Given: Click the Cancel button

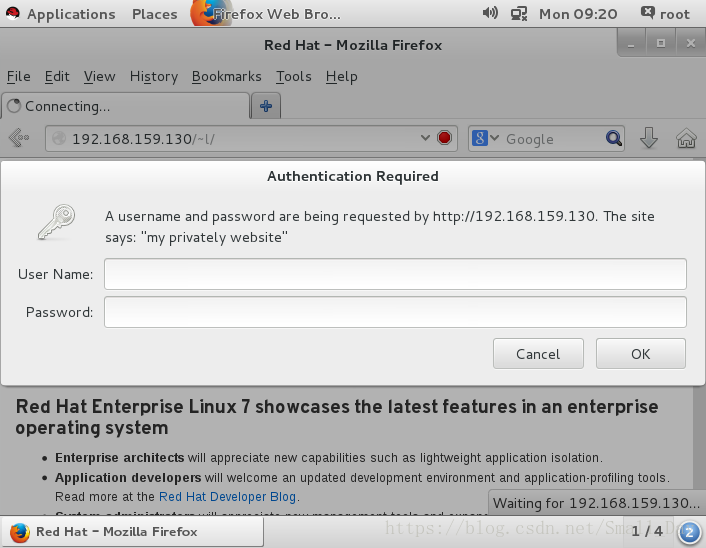Looking at the screenshot, I should tap(538, 353).
